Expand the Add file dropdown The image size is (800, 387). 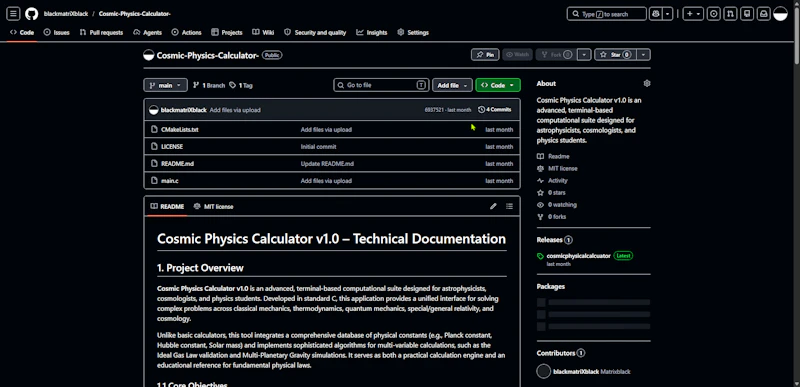click(452, 85)
